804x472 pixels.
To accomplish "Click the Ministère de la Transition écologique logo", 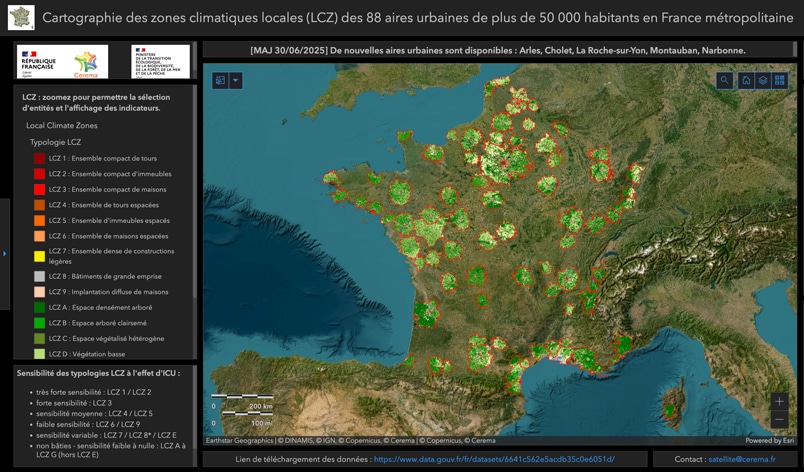I will click(x=160, y=61).
